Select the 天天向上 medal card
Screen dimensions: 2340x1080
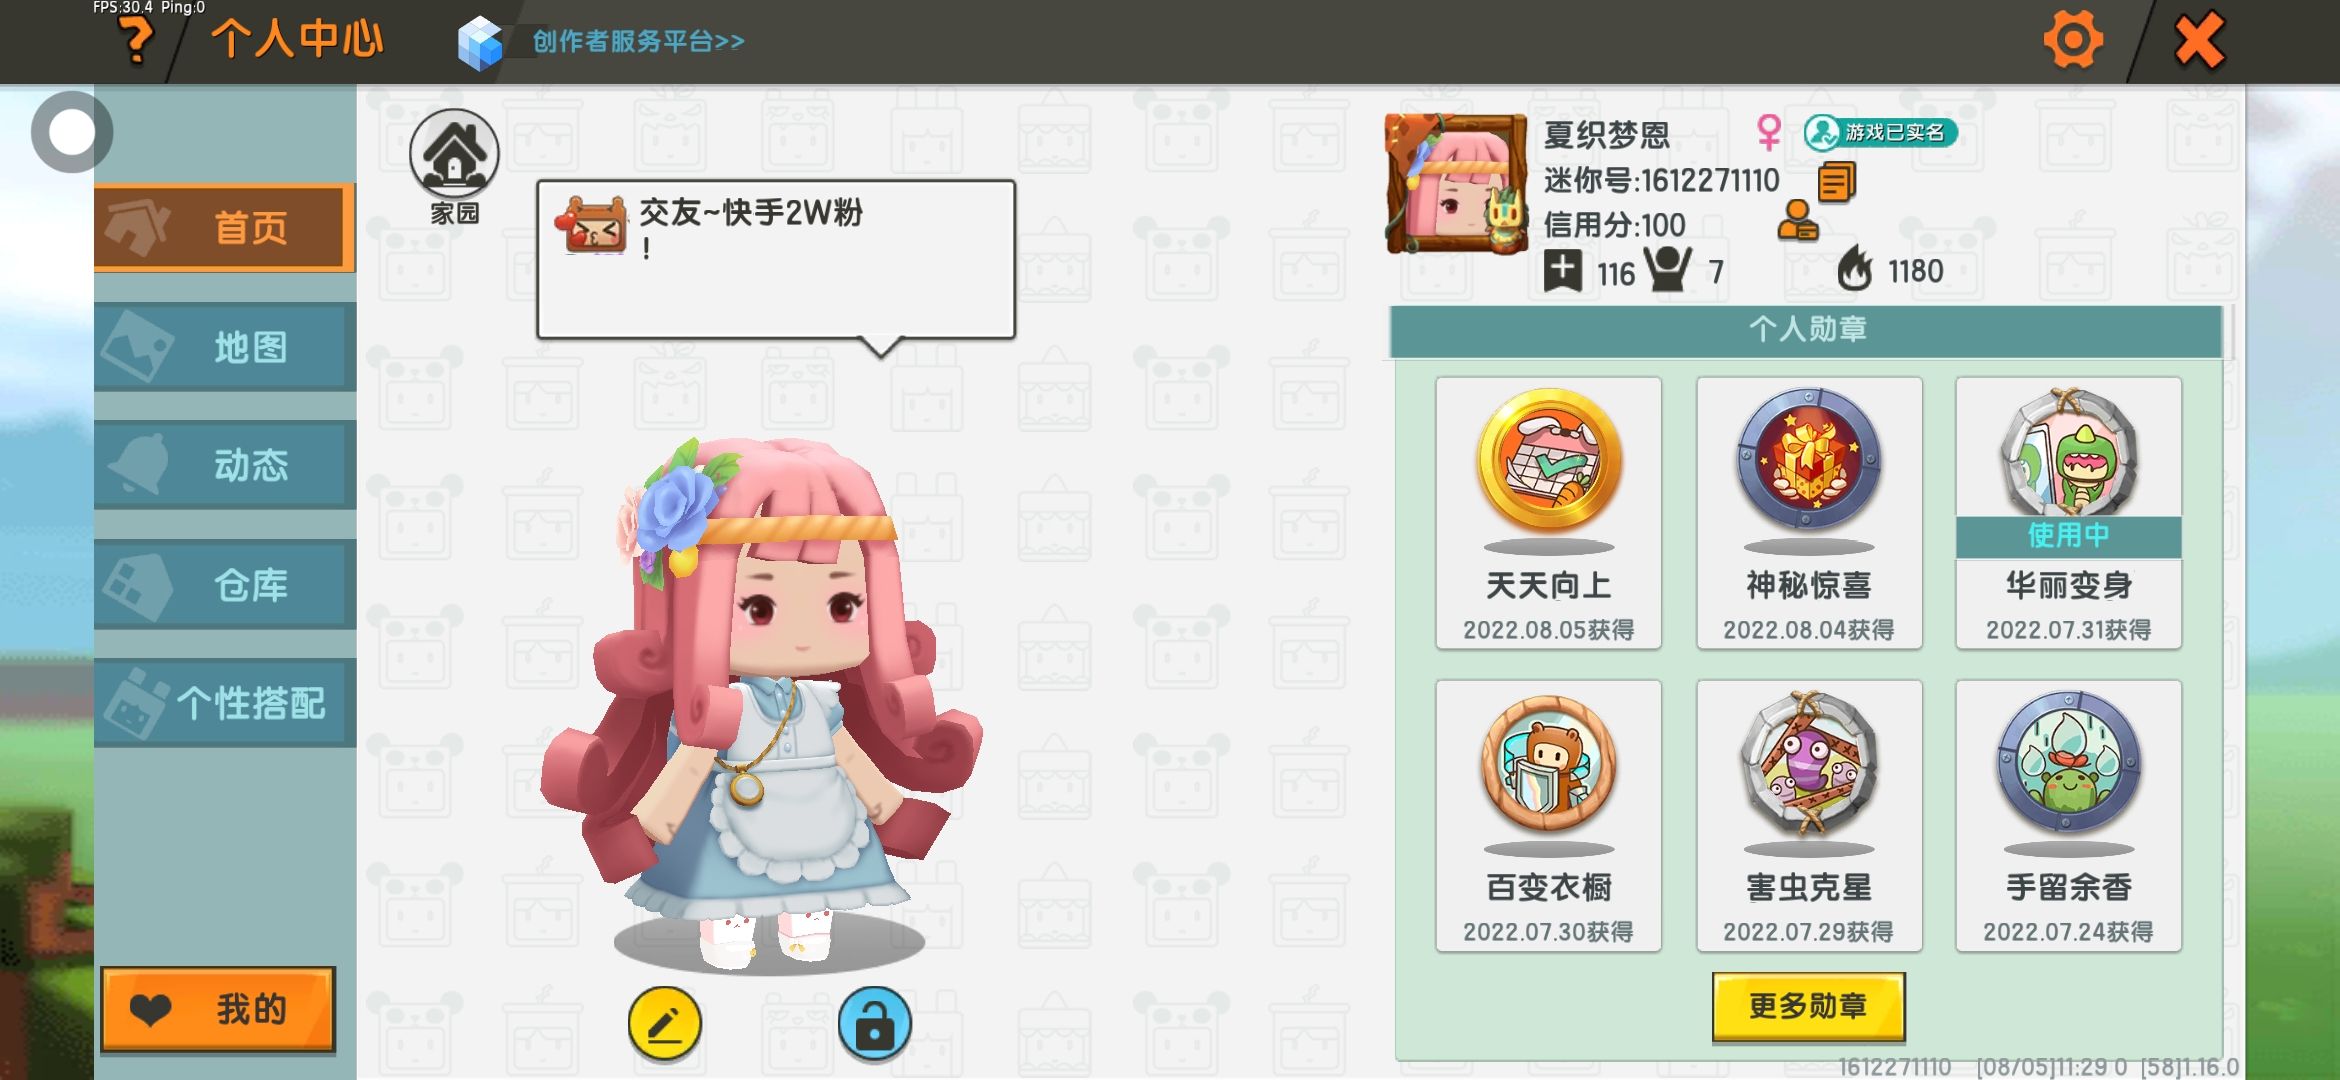tap(1548, 513)
